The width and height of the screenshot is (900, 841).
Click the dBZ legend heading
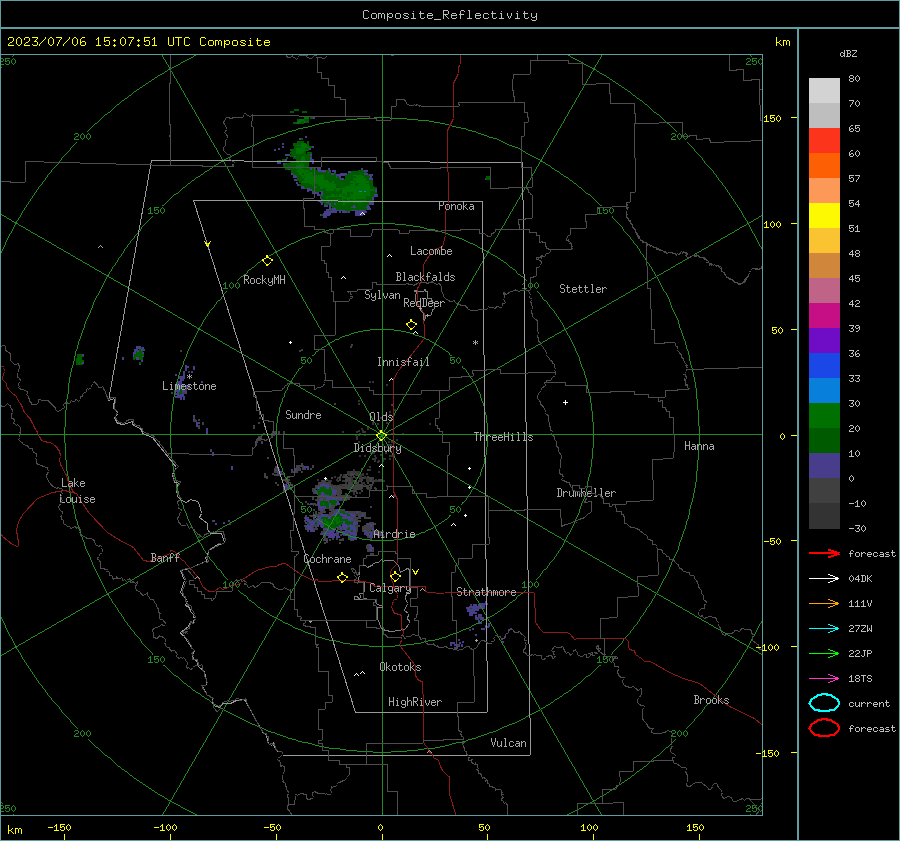pos(848,53)
